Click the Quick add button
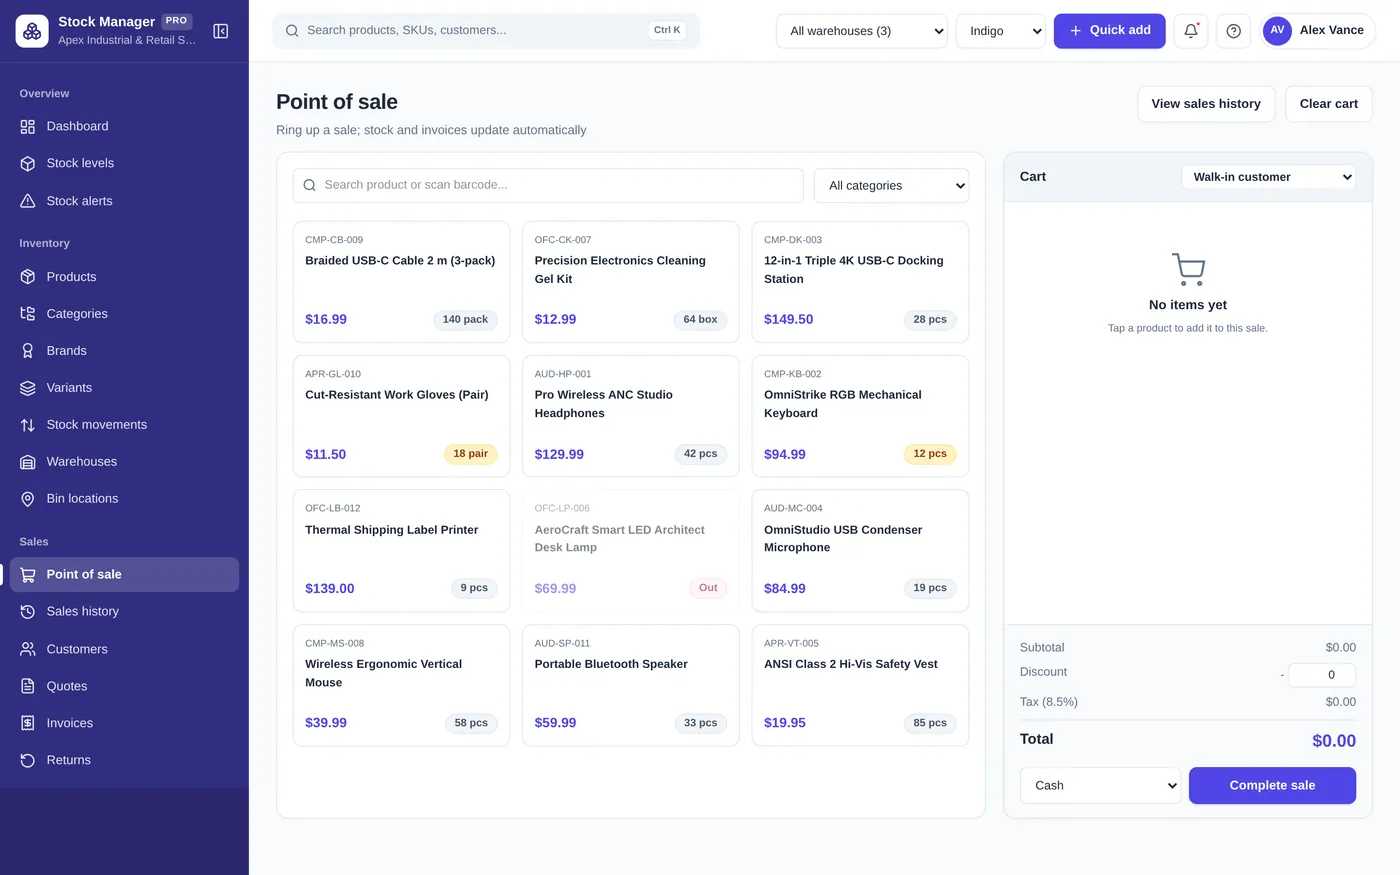Image resolution: width=1400 pixels, height=875 pixels. 1110,31
